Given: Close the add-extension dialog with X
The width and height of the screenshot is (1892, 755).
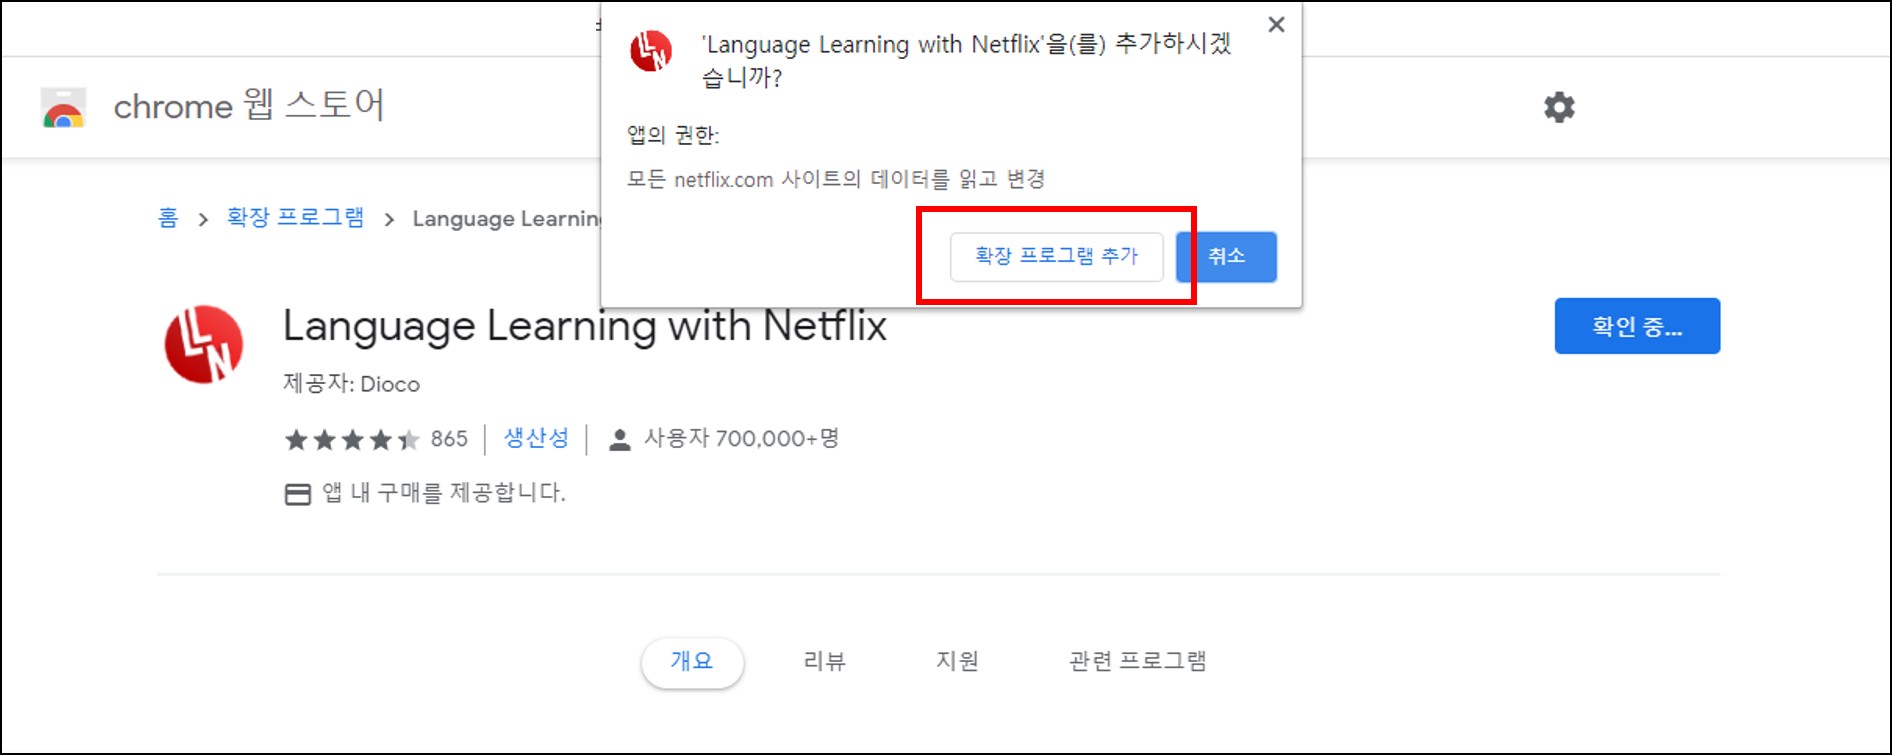Looking at the screenshot, I should pos(1276,25).
